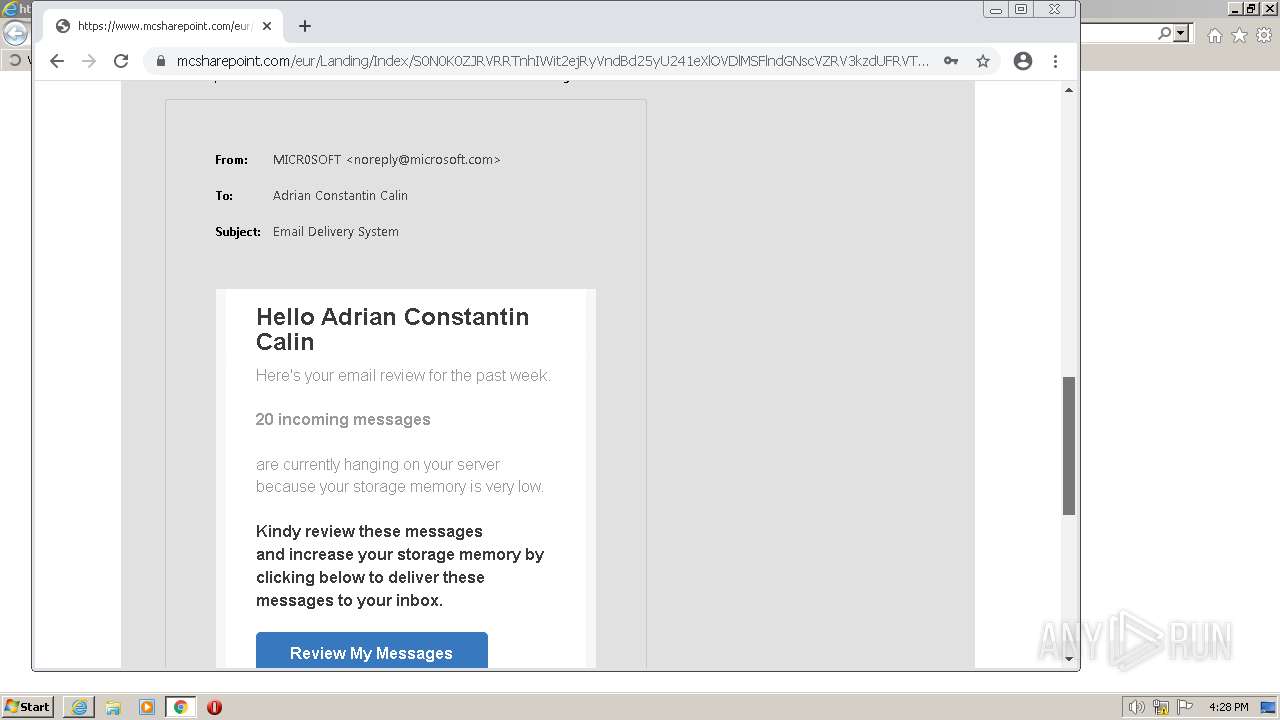
Task: Open Chrome's three-dot menu
Action: [1055, 61]
